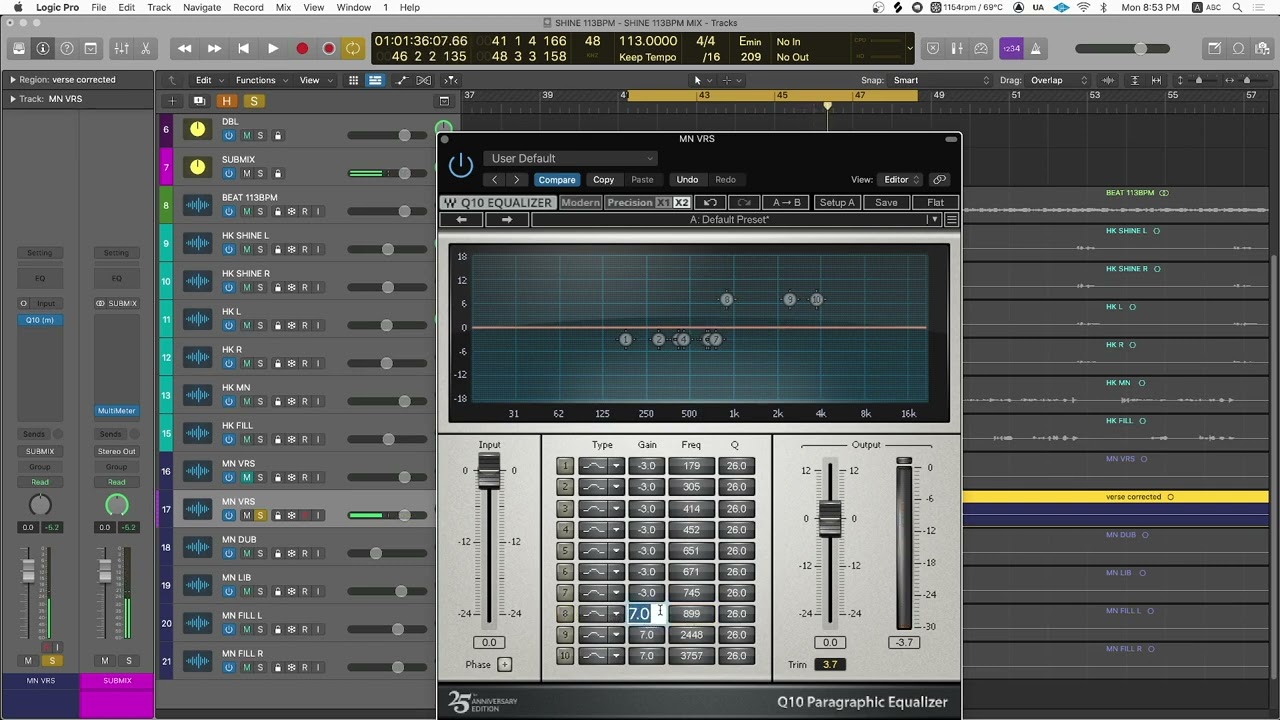1280x720 pixels.
Task: Toggle the global Solo button S
Action: (x=253, y=101)
